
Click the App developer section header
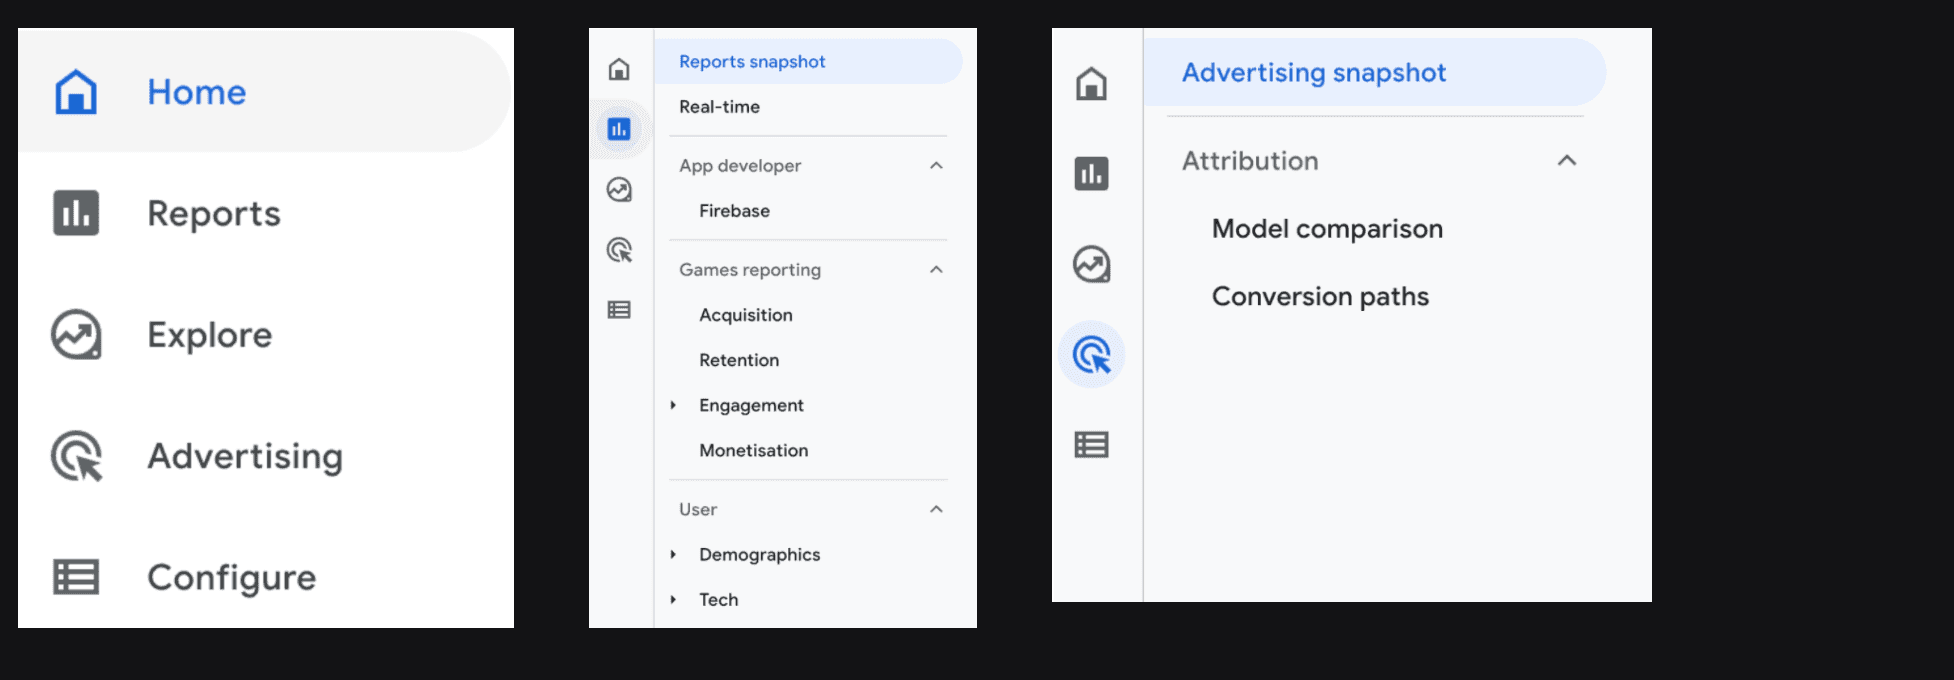coord(740,166)
